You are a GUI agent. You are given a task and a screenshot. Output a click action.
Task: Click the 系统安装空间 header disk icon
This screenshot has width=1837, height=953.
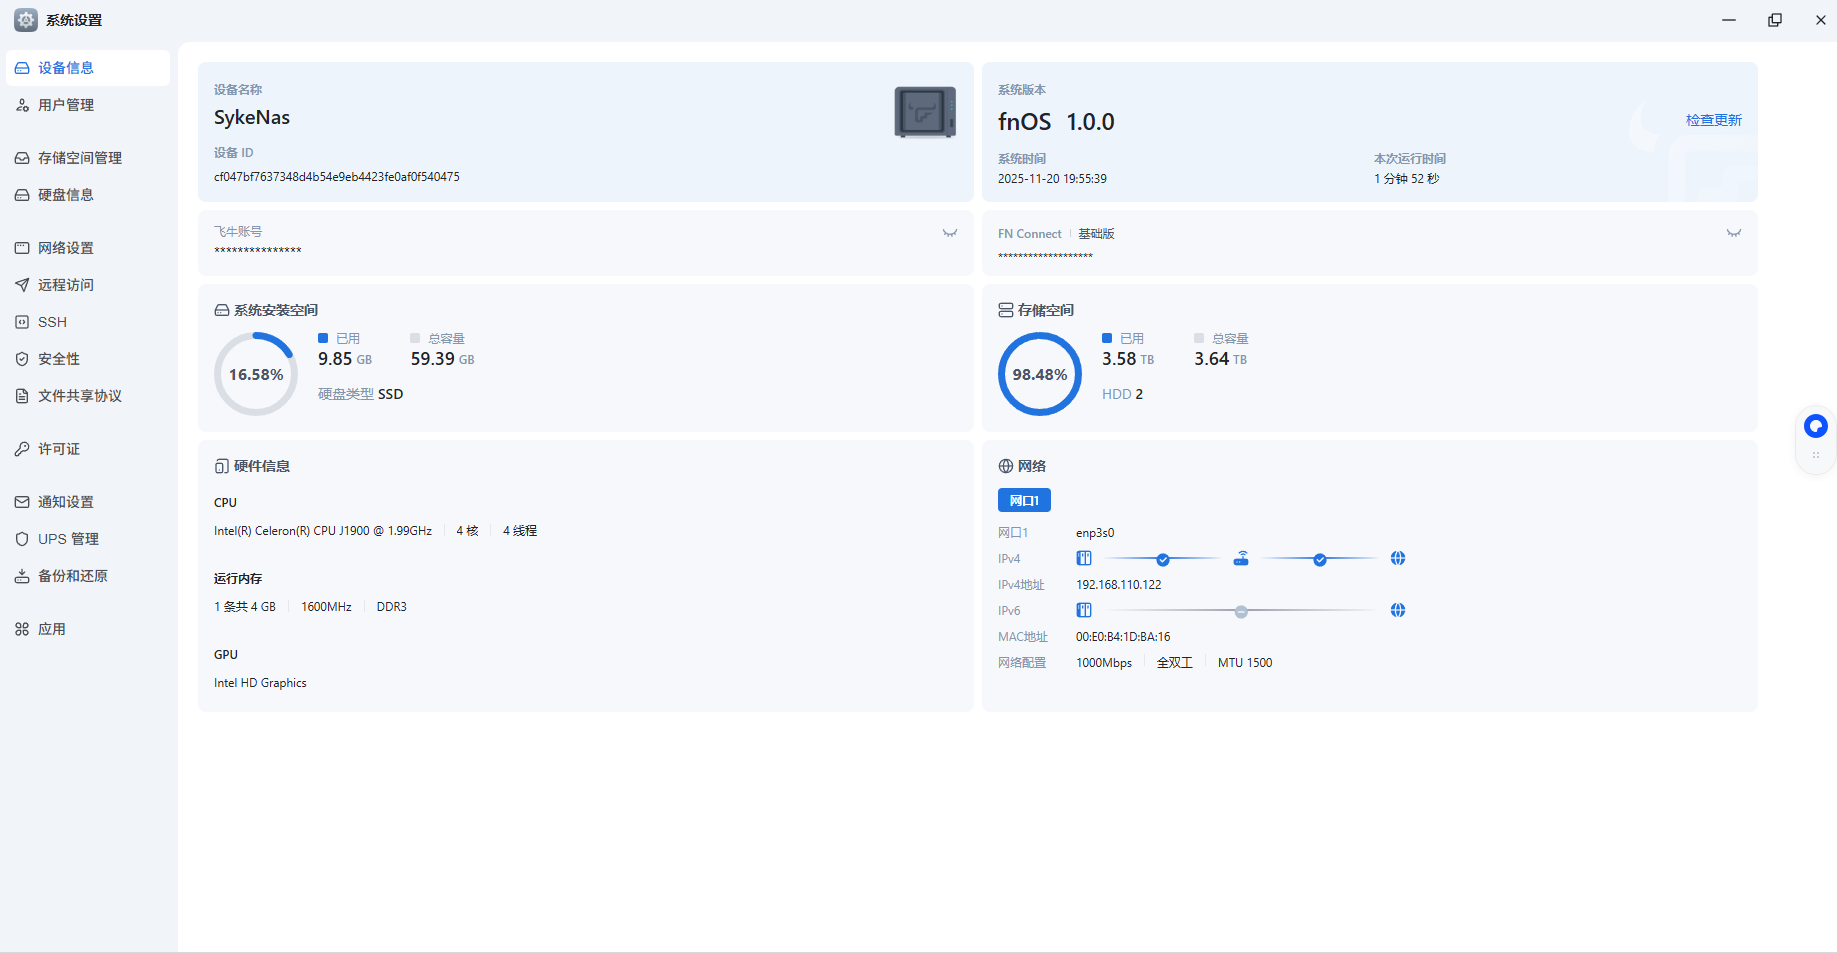point(222,310)
